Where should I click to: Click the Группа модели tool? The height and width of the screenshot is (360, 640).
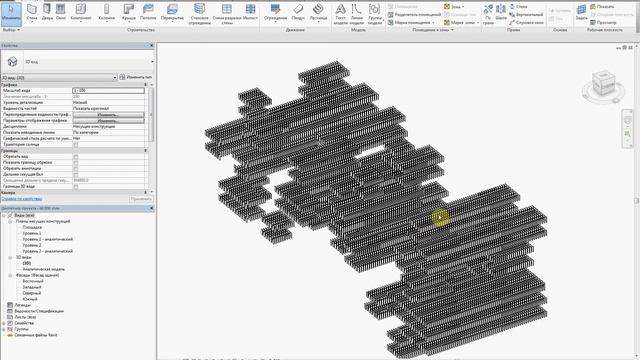[x=374, y=14]
